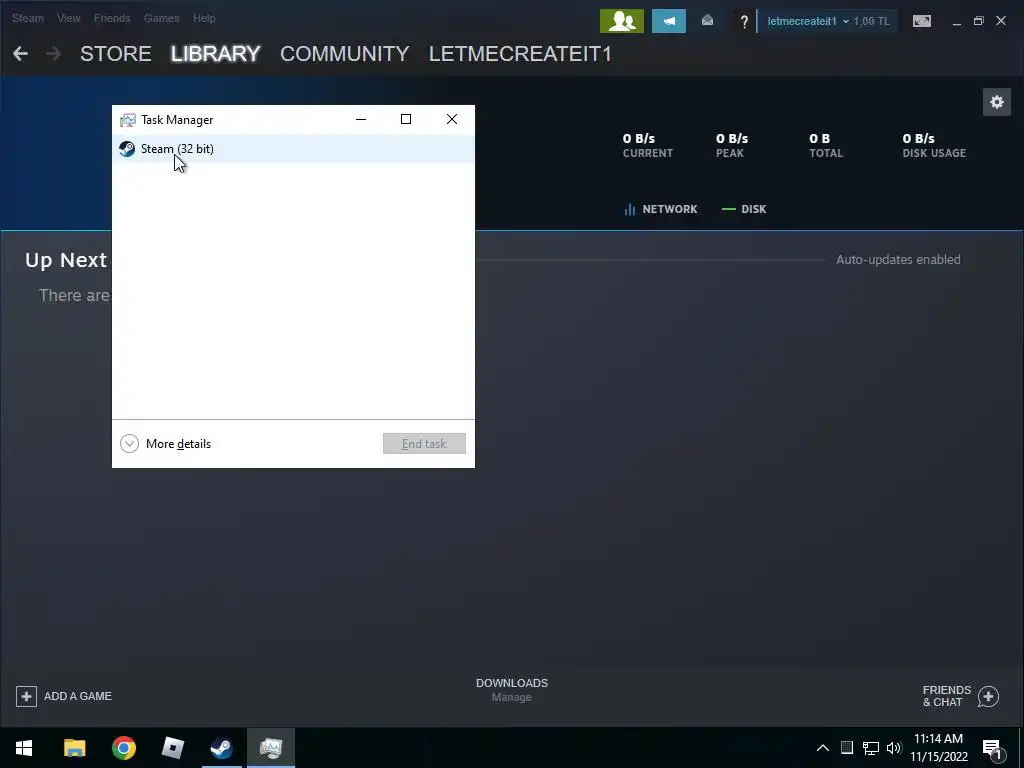The width and height of the screenshot is (1024, 768).
Task: Click the 0 B/s PEAK stat
Action: click(x=732, y=145)
